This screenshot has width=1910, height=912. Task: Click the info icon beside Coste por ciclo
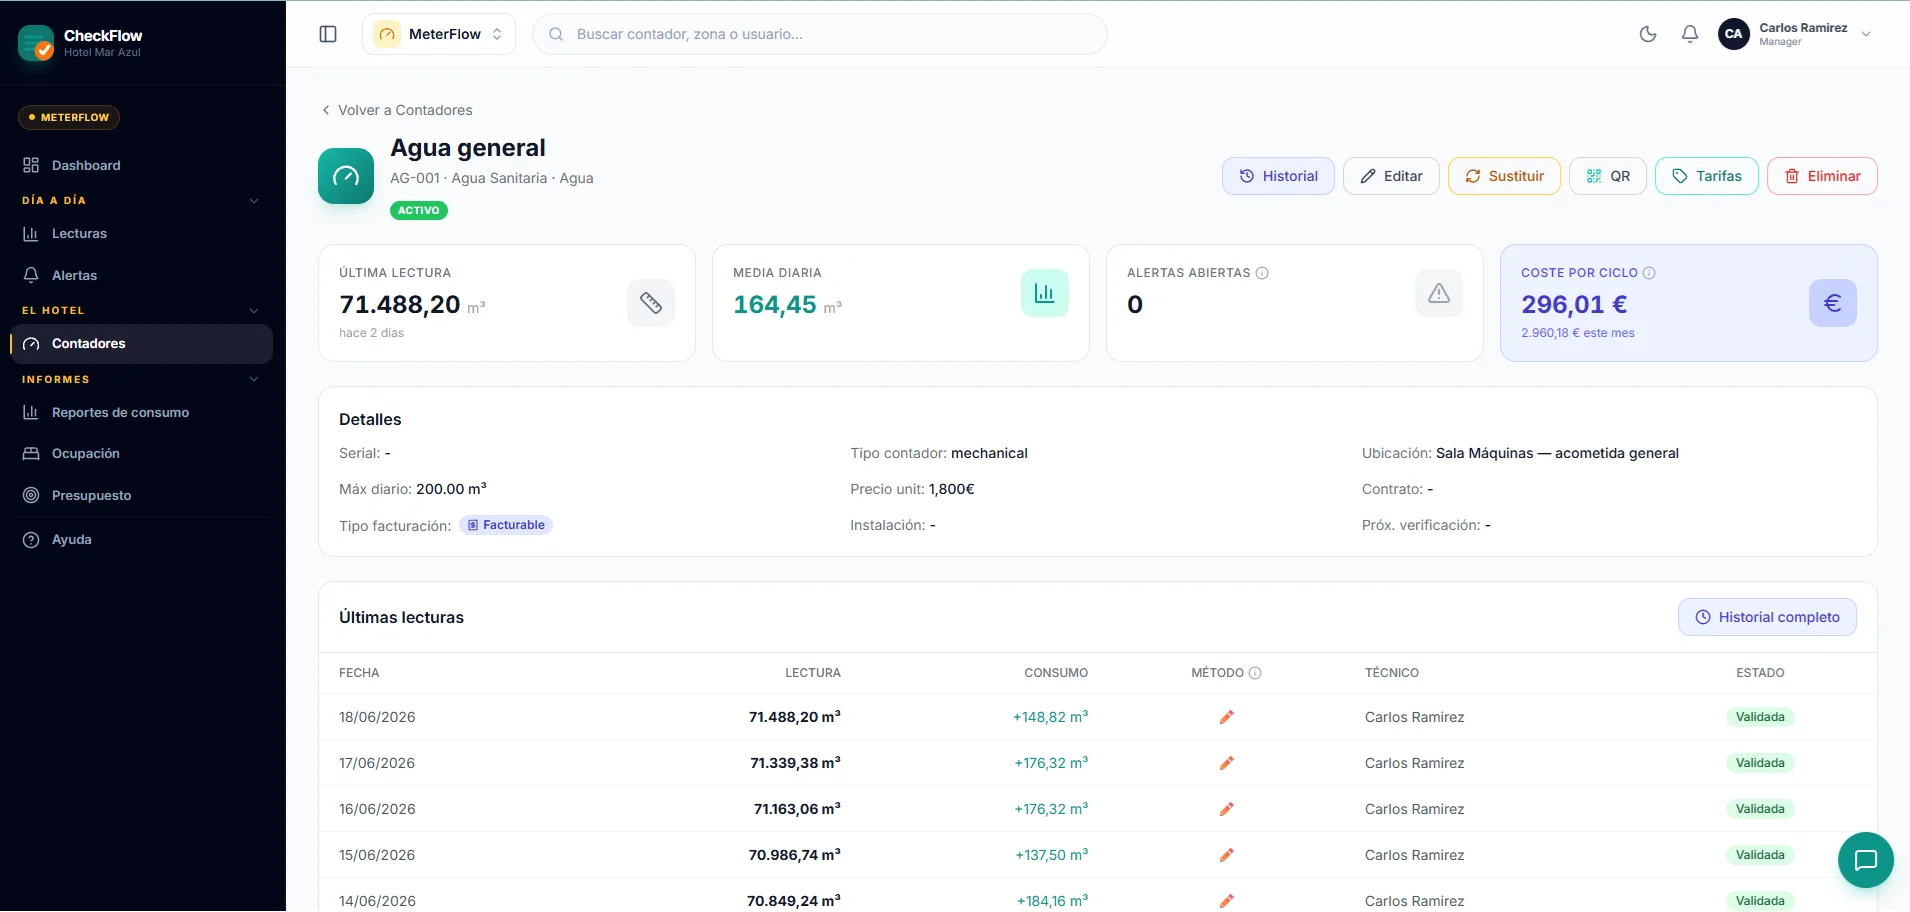click(1649, 273)
